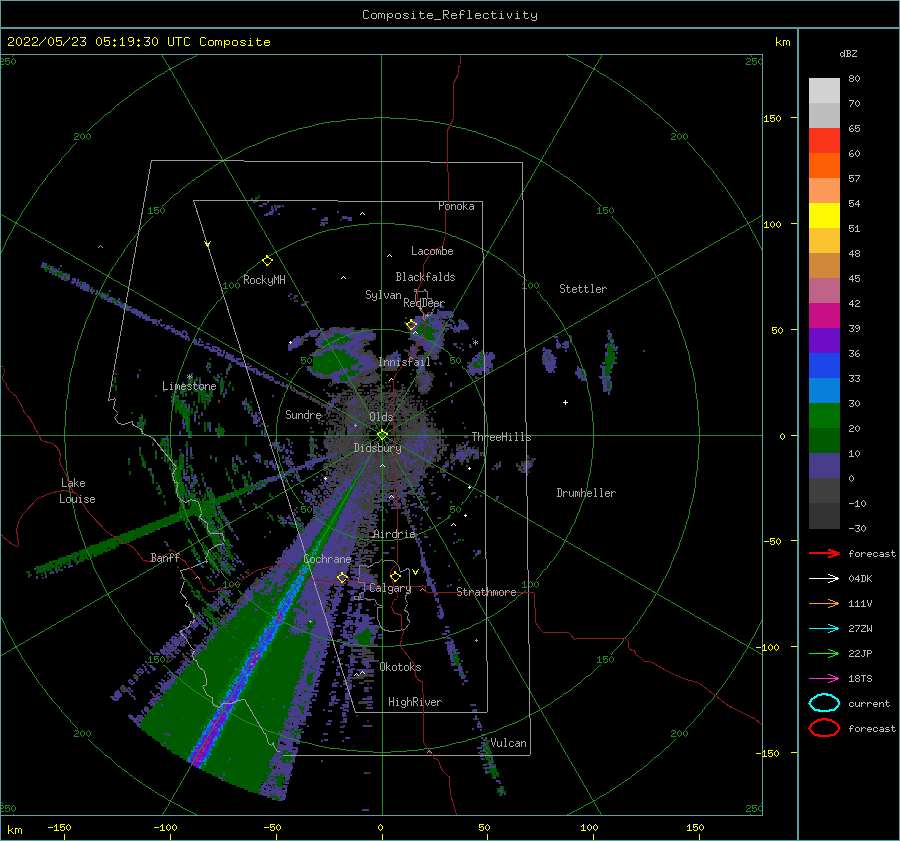This screenshot has height=841, width=900.
Task: Click the dBZ scale heading
Action: coord(848,53)
